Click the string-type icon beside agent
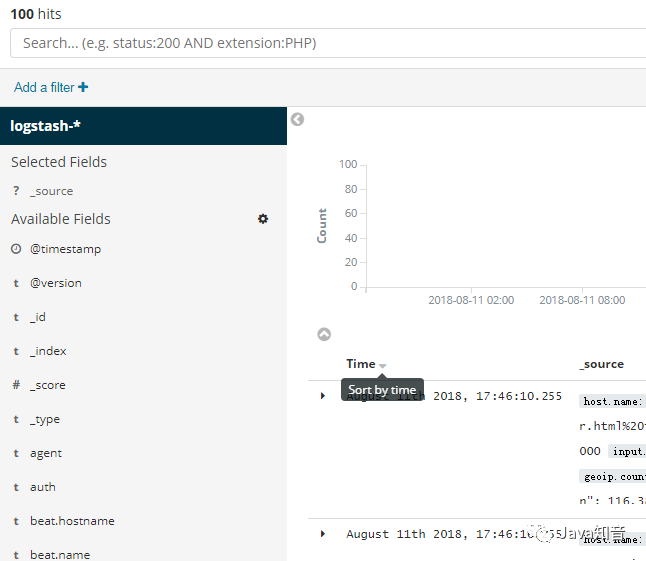 tap(16, 453)
